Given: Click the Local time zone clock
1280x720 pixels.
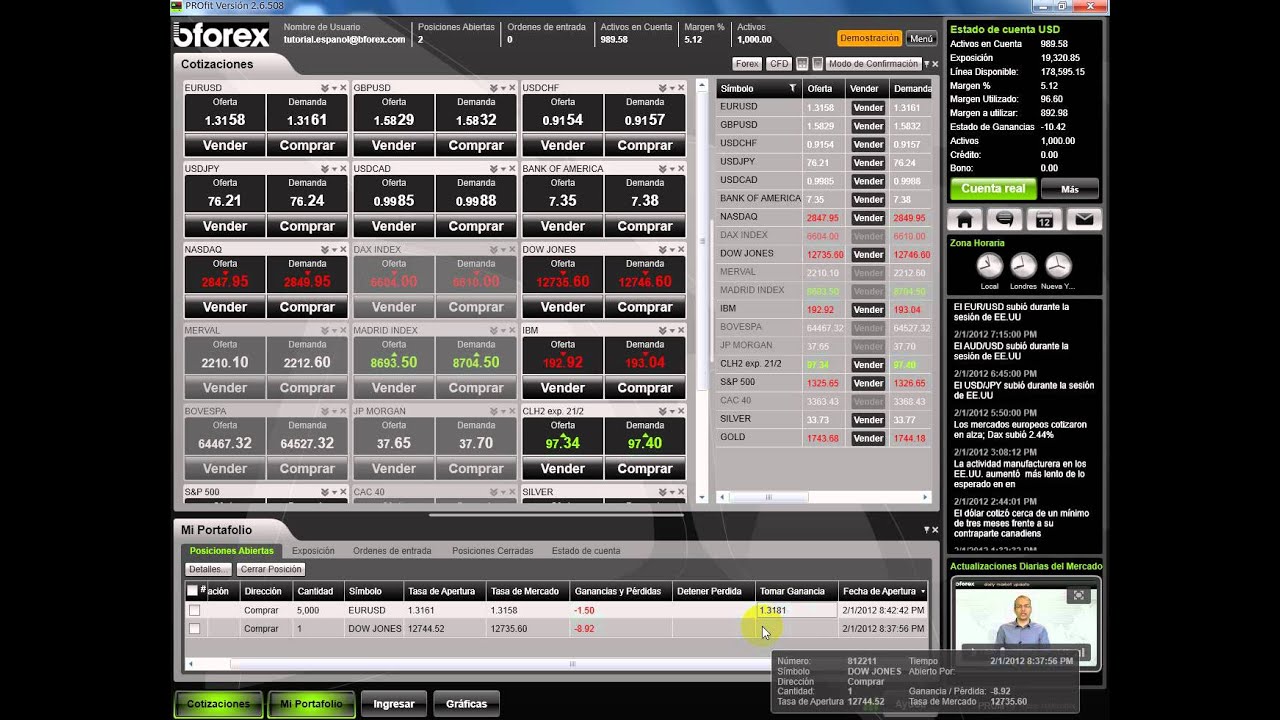Looking at the screenshot, I should (x=989, y=266).
